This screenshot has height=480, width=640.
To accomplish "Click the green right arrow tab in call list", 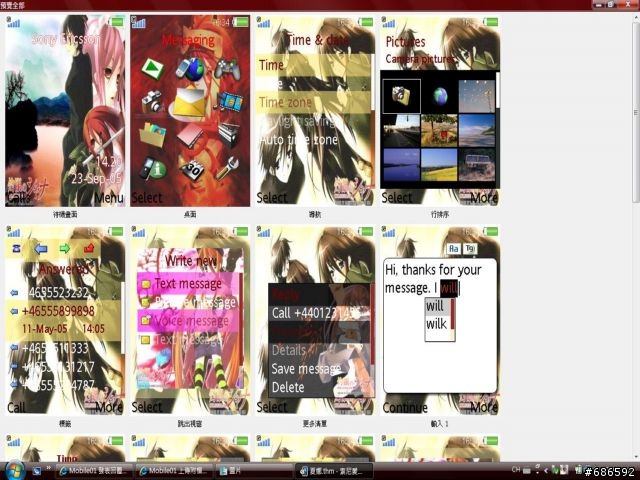I will pyautogui.click(x=64, y=248).
